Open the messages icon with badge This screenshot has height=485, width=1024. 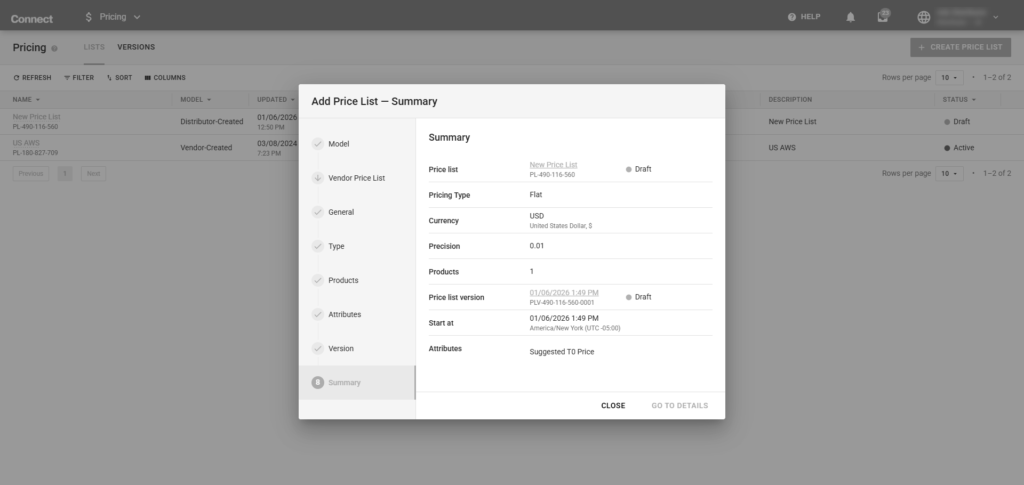[882, 17]
